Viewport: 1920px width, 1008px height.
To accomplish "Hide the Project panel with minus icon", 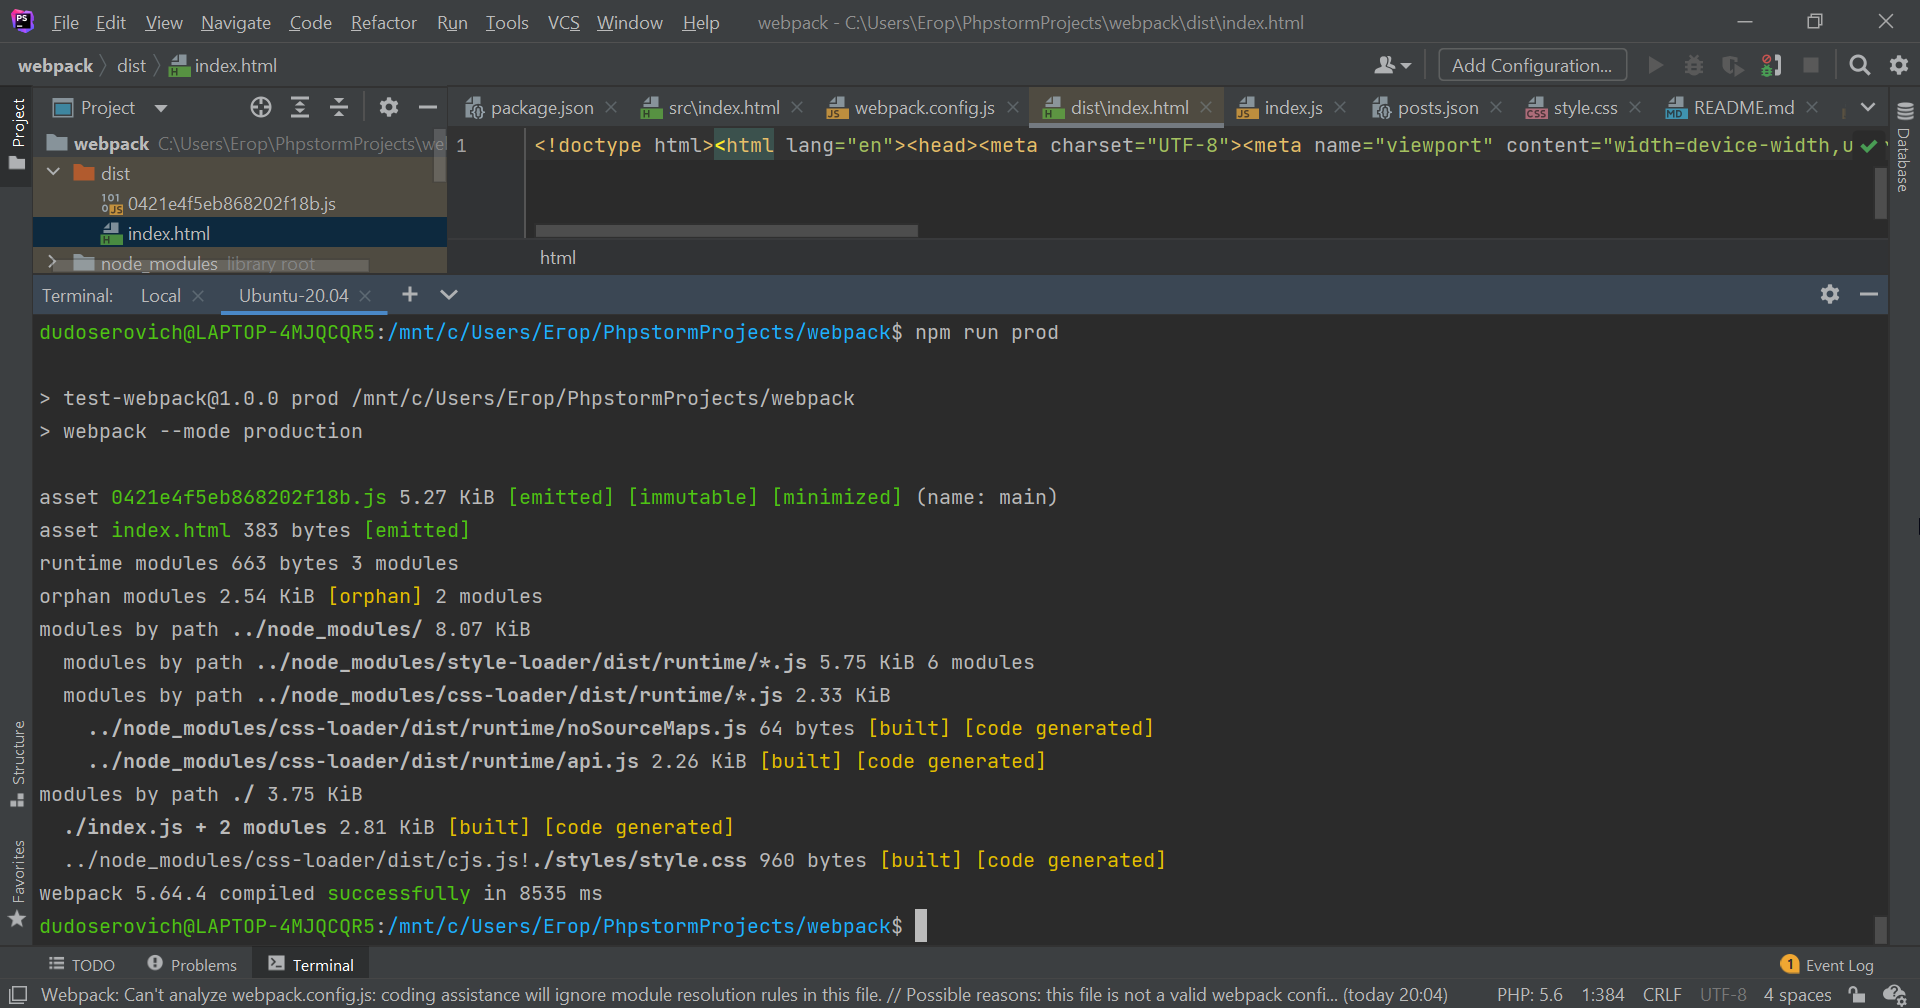I will (x=428, y=107).
